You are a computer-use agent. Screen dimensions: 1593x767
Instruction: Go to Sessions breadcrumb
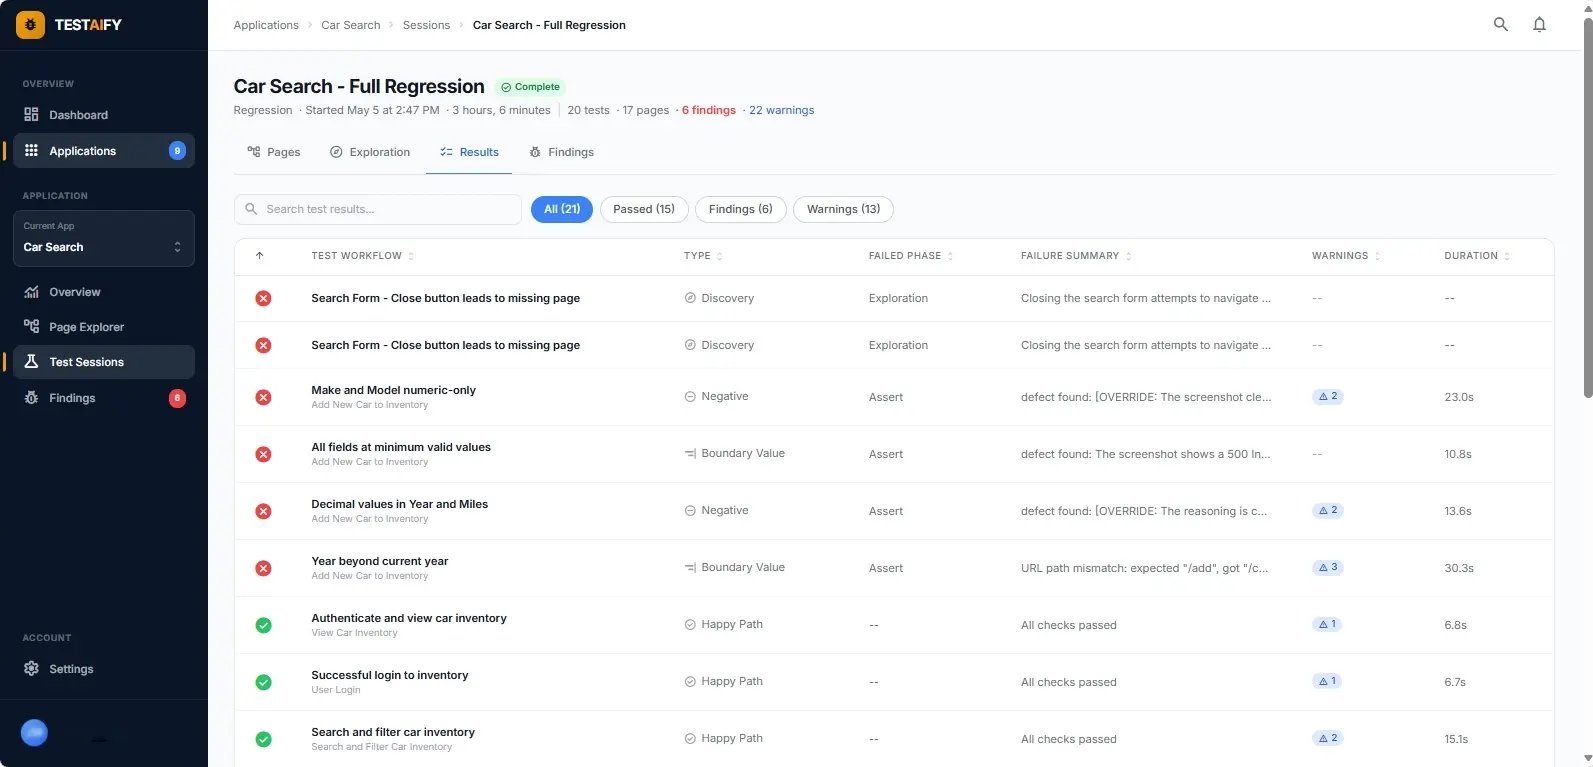click(x=426, y=25)
